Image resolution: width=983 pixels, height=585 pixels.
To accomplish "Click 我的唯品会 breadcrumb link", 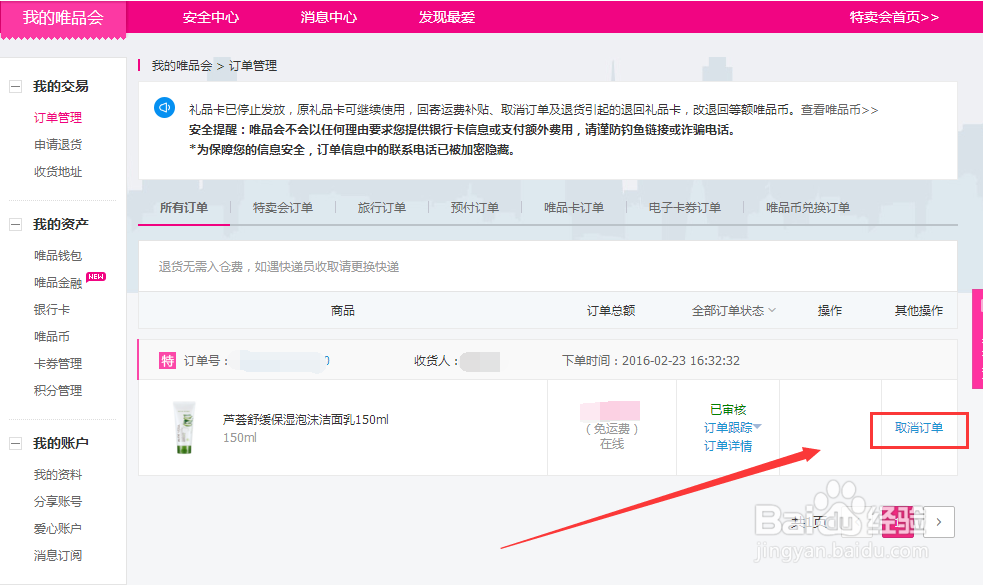I will click(182, 66).
